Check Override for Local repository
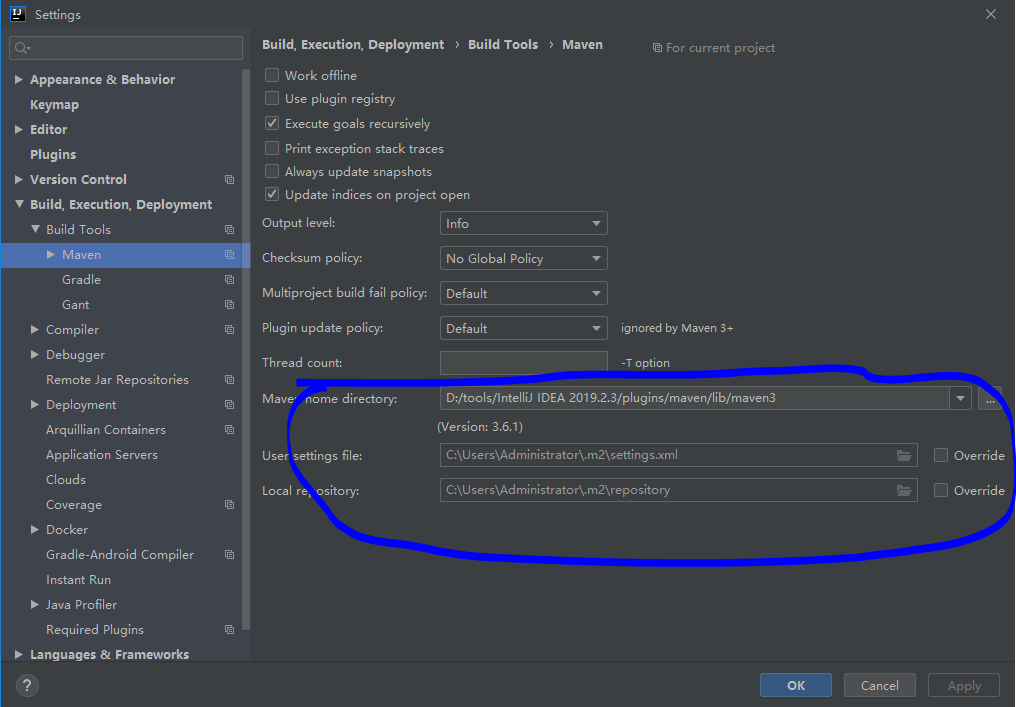This screenshot has height=707, width=1016. 941,491
